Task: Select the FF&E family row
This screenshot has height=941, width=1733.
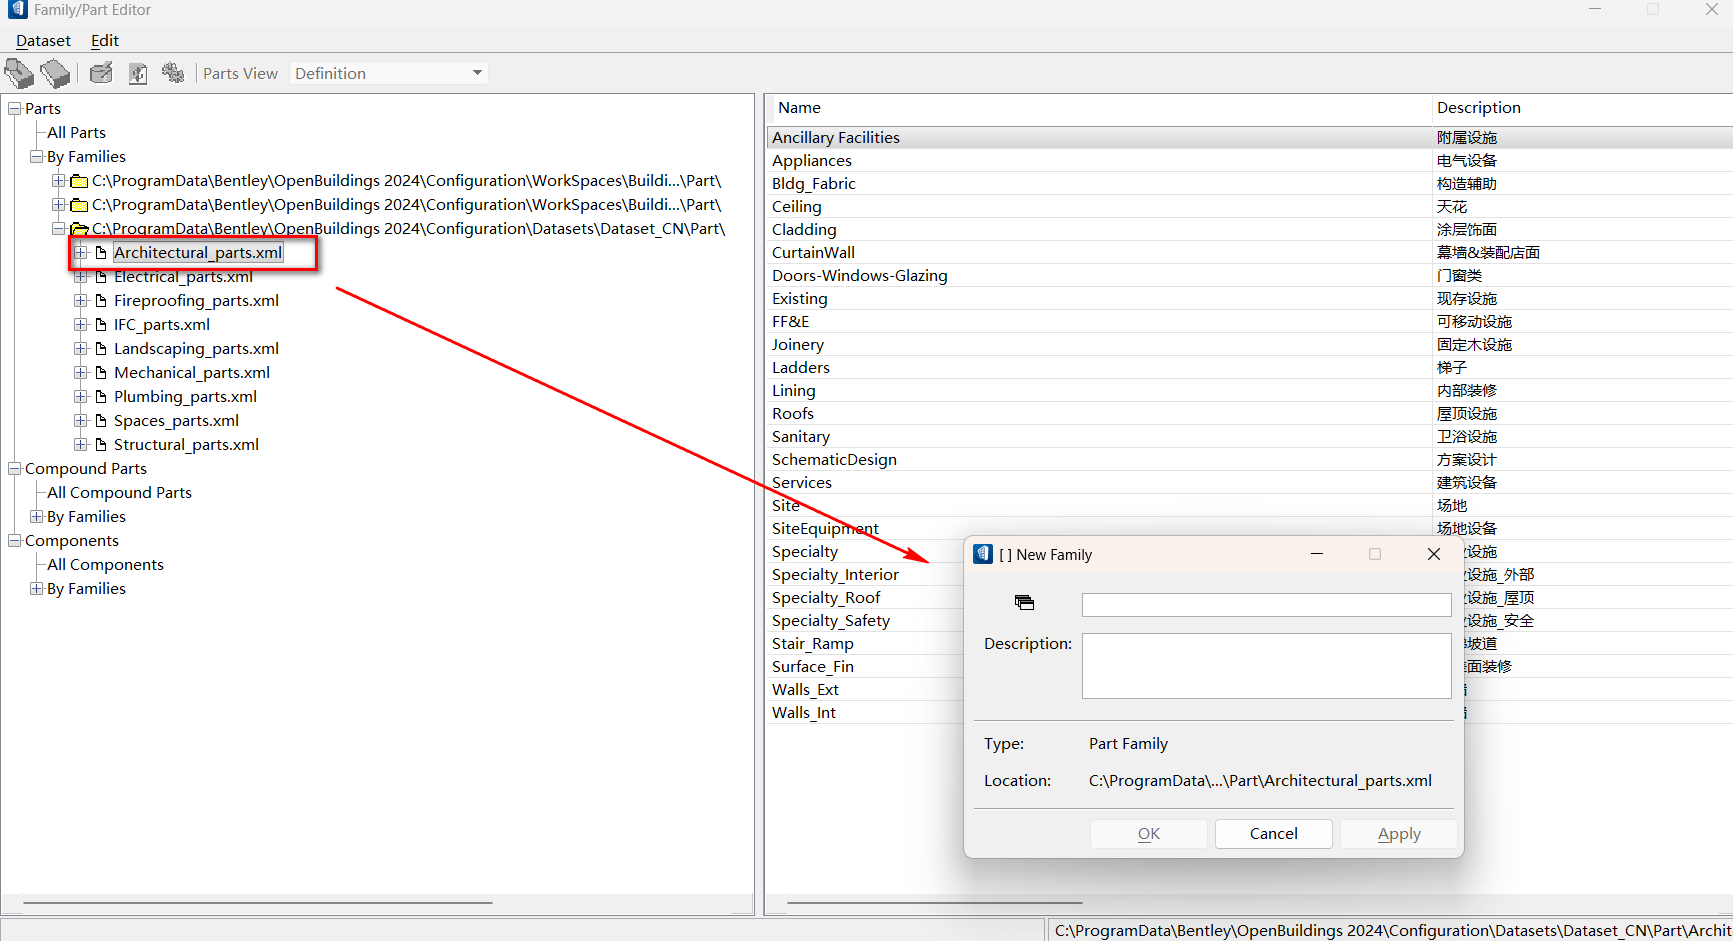Action: click(1250, 322)
